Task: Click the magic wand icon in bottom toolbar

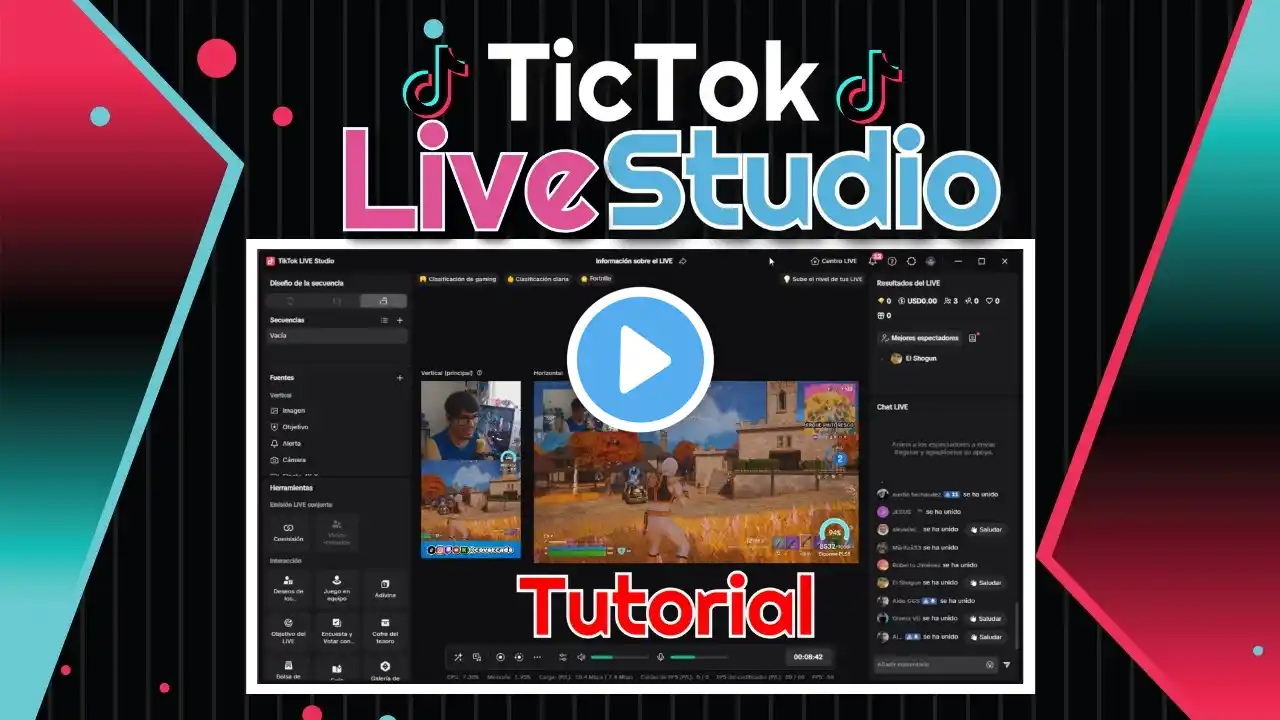Action: click(458, 657)
